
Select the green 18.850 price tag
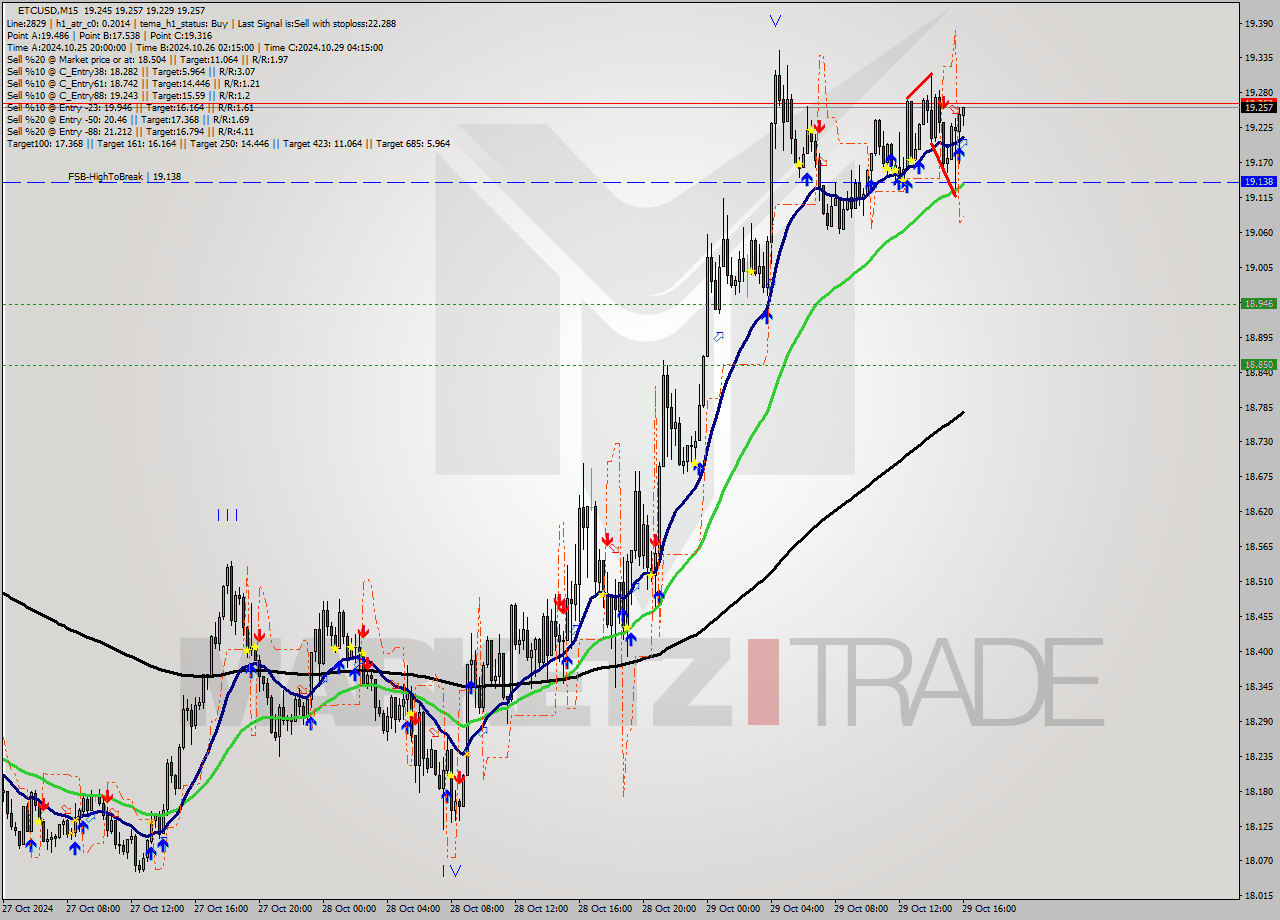1257,364
